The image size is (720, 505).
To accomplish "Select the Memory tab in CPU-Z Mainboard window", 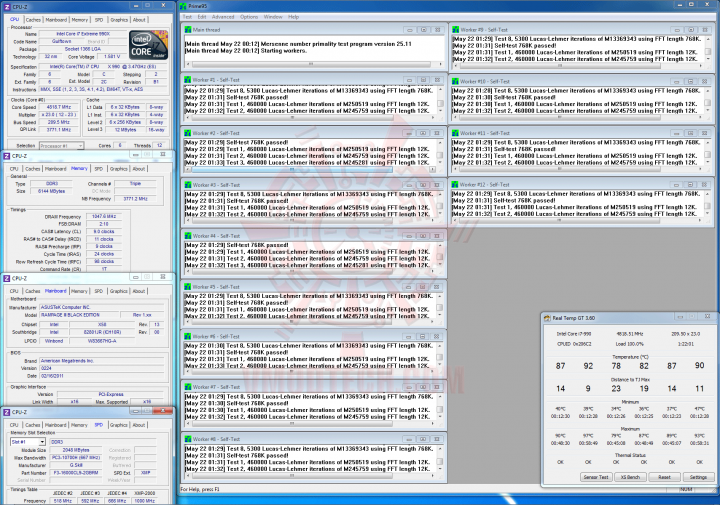I will (x=79, y=291).
